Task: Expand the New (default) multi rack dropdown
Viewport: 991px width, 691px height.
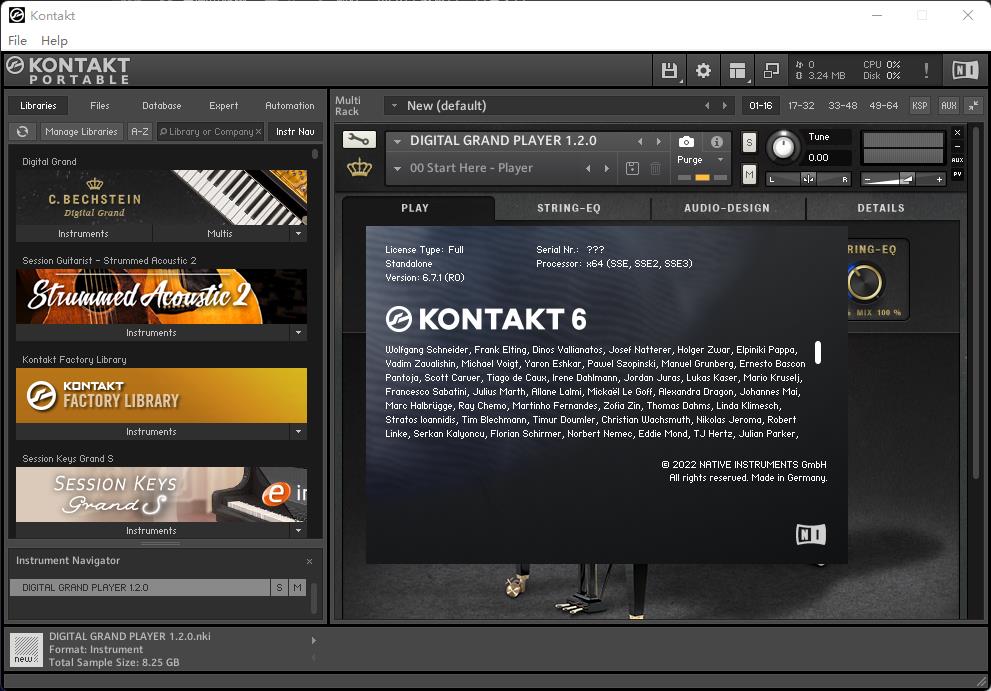Action: click(394, 105)
